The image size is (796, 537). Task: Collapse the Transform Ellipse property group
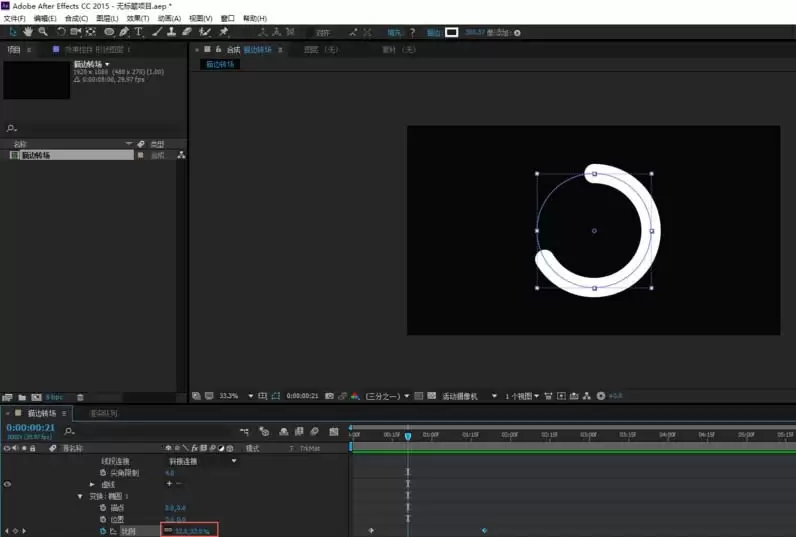click(80, 496)
